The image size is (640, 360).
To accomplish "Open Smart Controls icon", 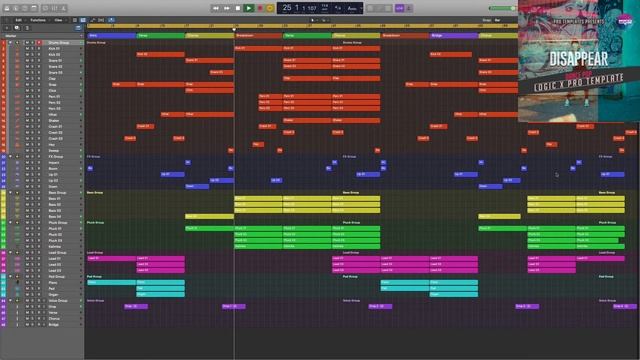I will point(45,8).
